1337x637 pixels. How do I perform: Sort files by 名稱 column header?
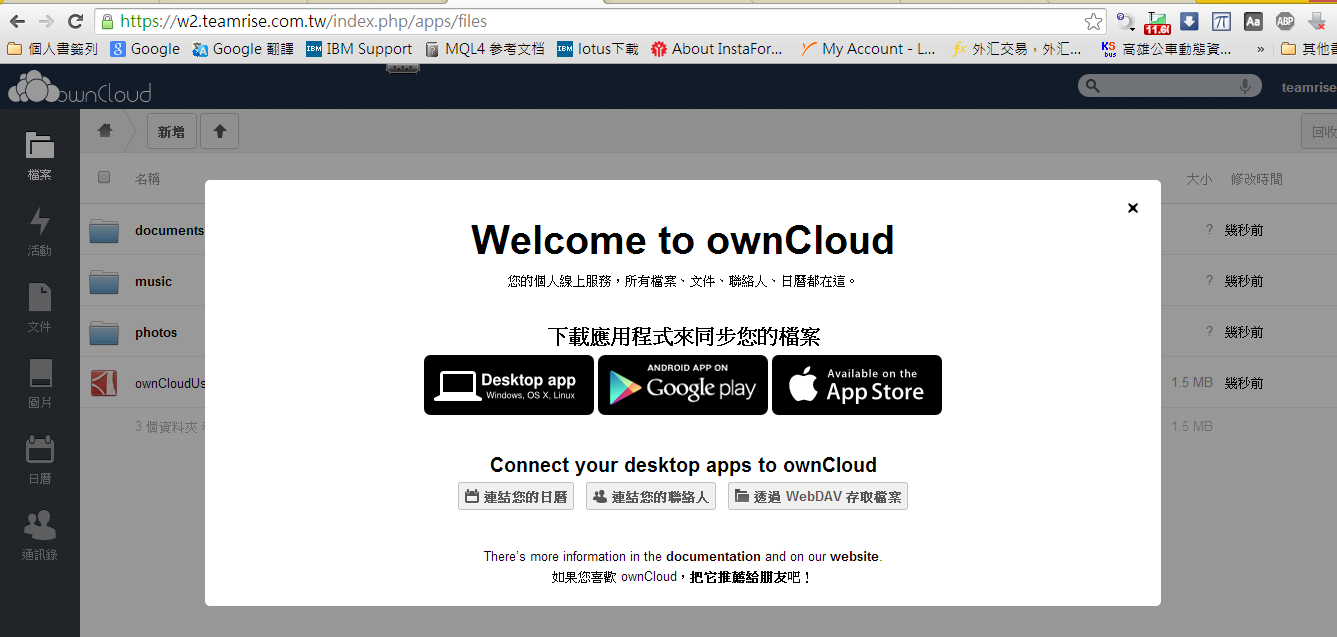point(147,179)
